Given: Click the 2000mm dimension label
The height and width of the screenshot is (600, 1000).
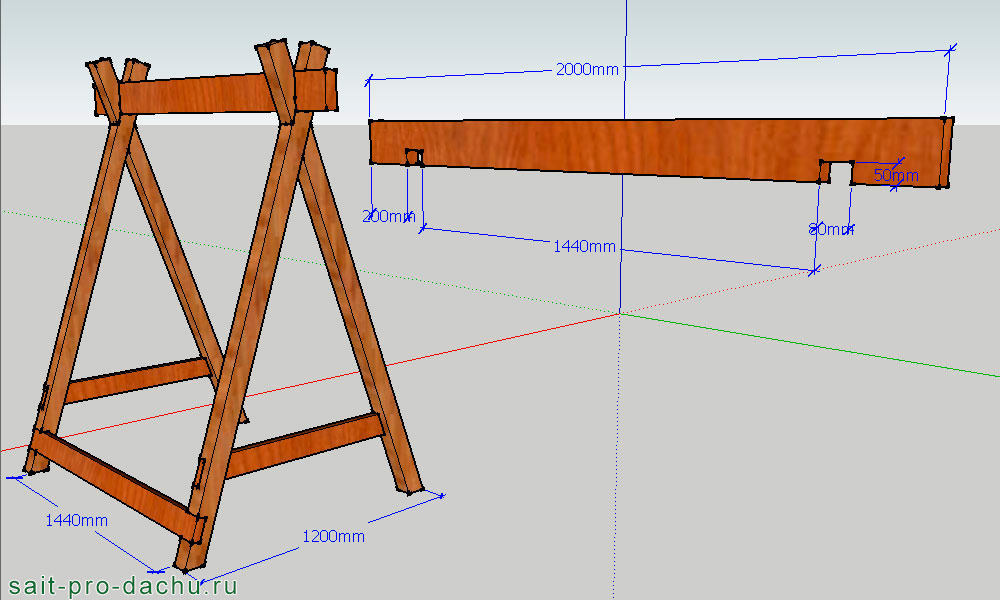Looking at the screenshot, I should (x=587, y=69).
